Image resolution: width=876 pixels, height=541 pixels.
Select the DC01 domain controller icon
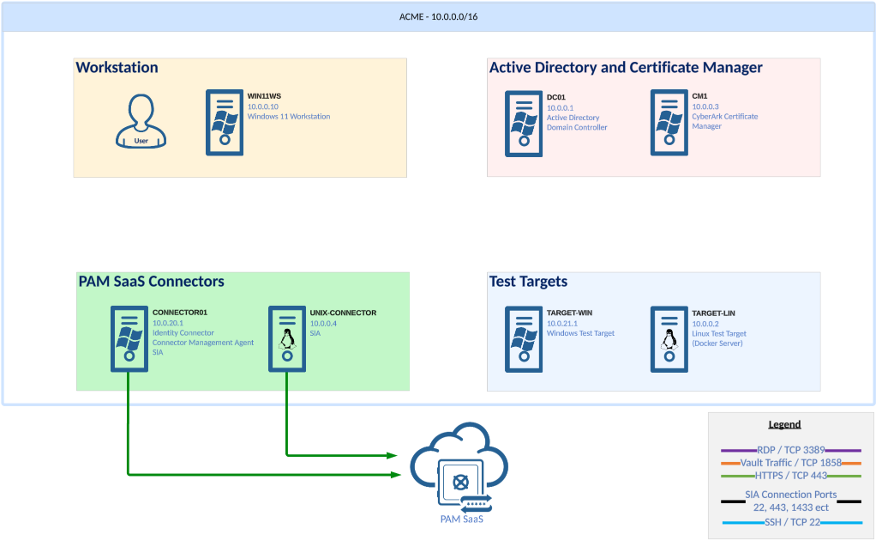tap(523, 122)
